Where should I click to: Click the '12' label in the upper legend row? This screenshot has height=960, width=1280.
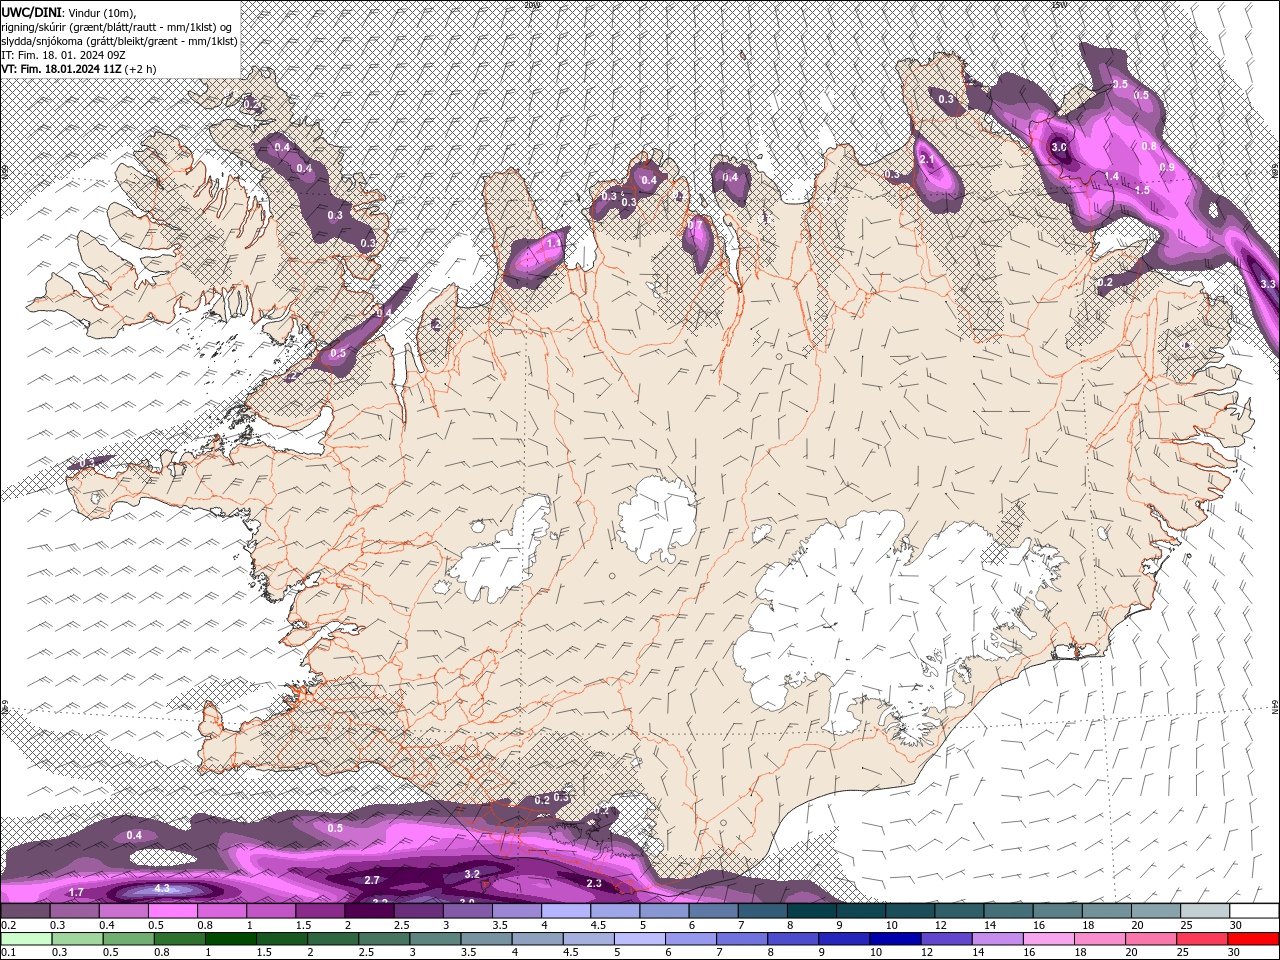point(940,925)
